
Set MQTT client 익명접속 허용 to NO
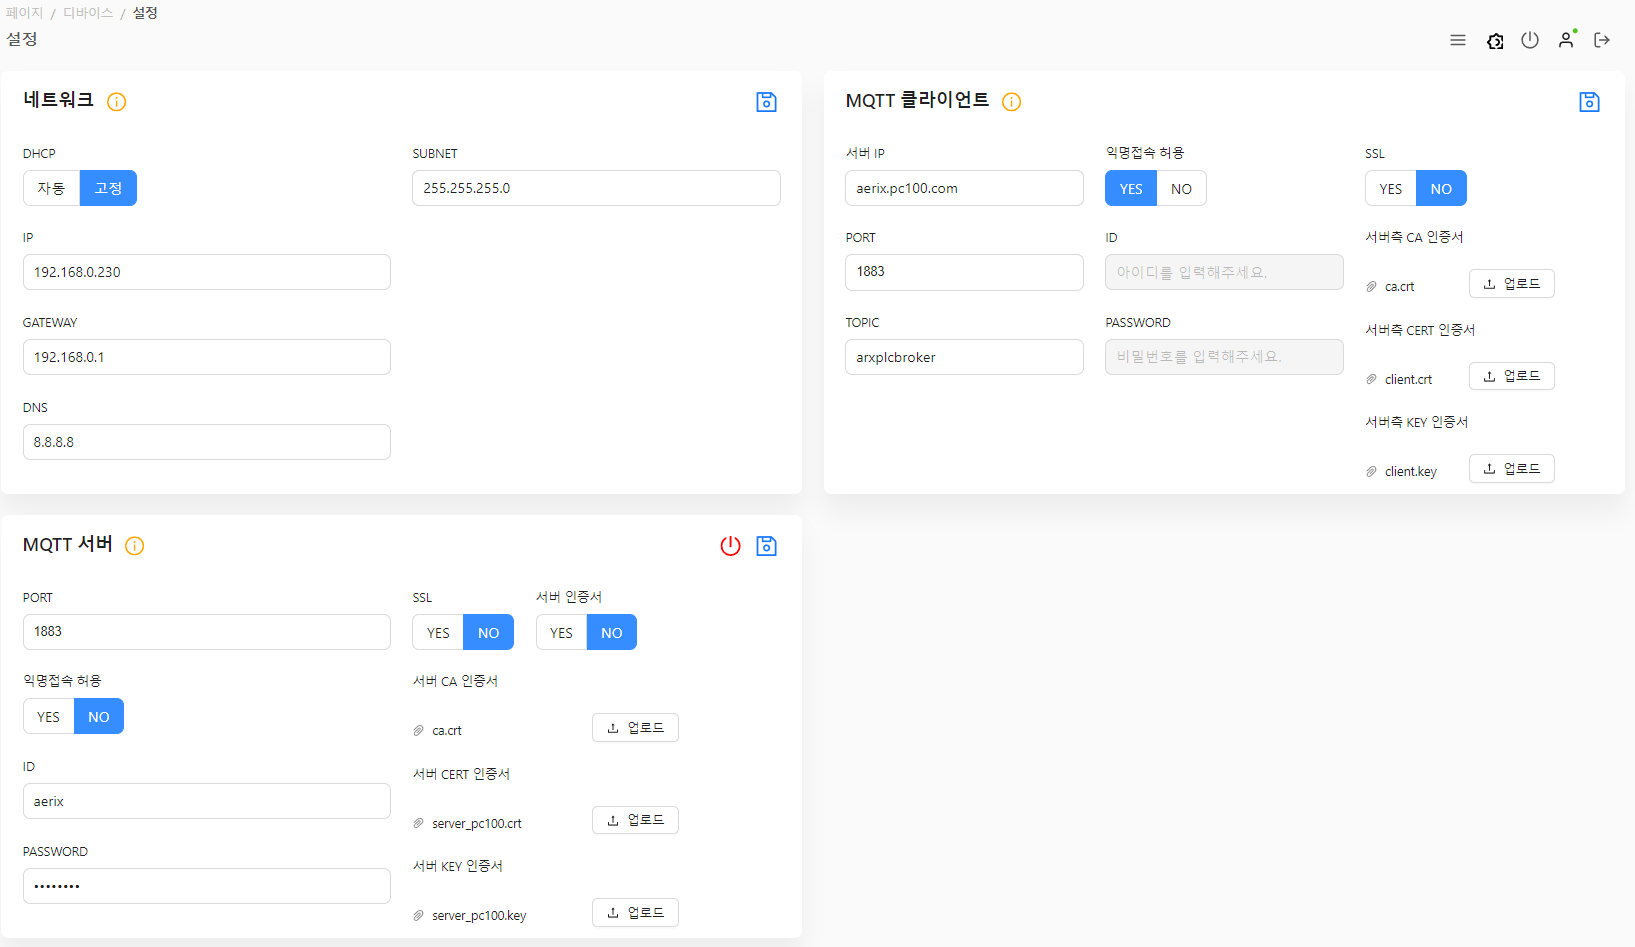[1181, 188]
